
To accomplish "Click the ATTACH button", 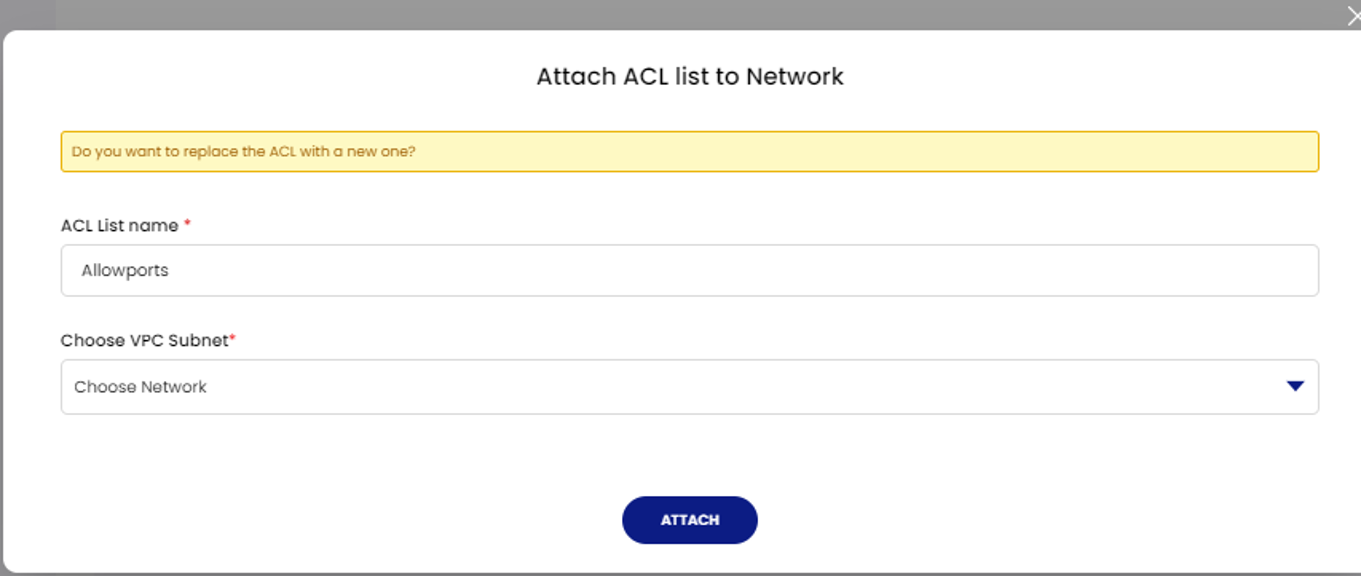I will click(689, 519).
